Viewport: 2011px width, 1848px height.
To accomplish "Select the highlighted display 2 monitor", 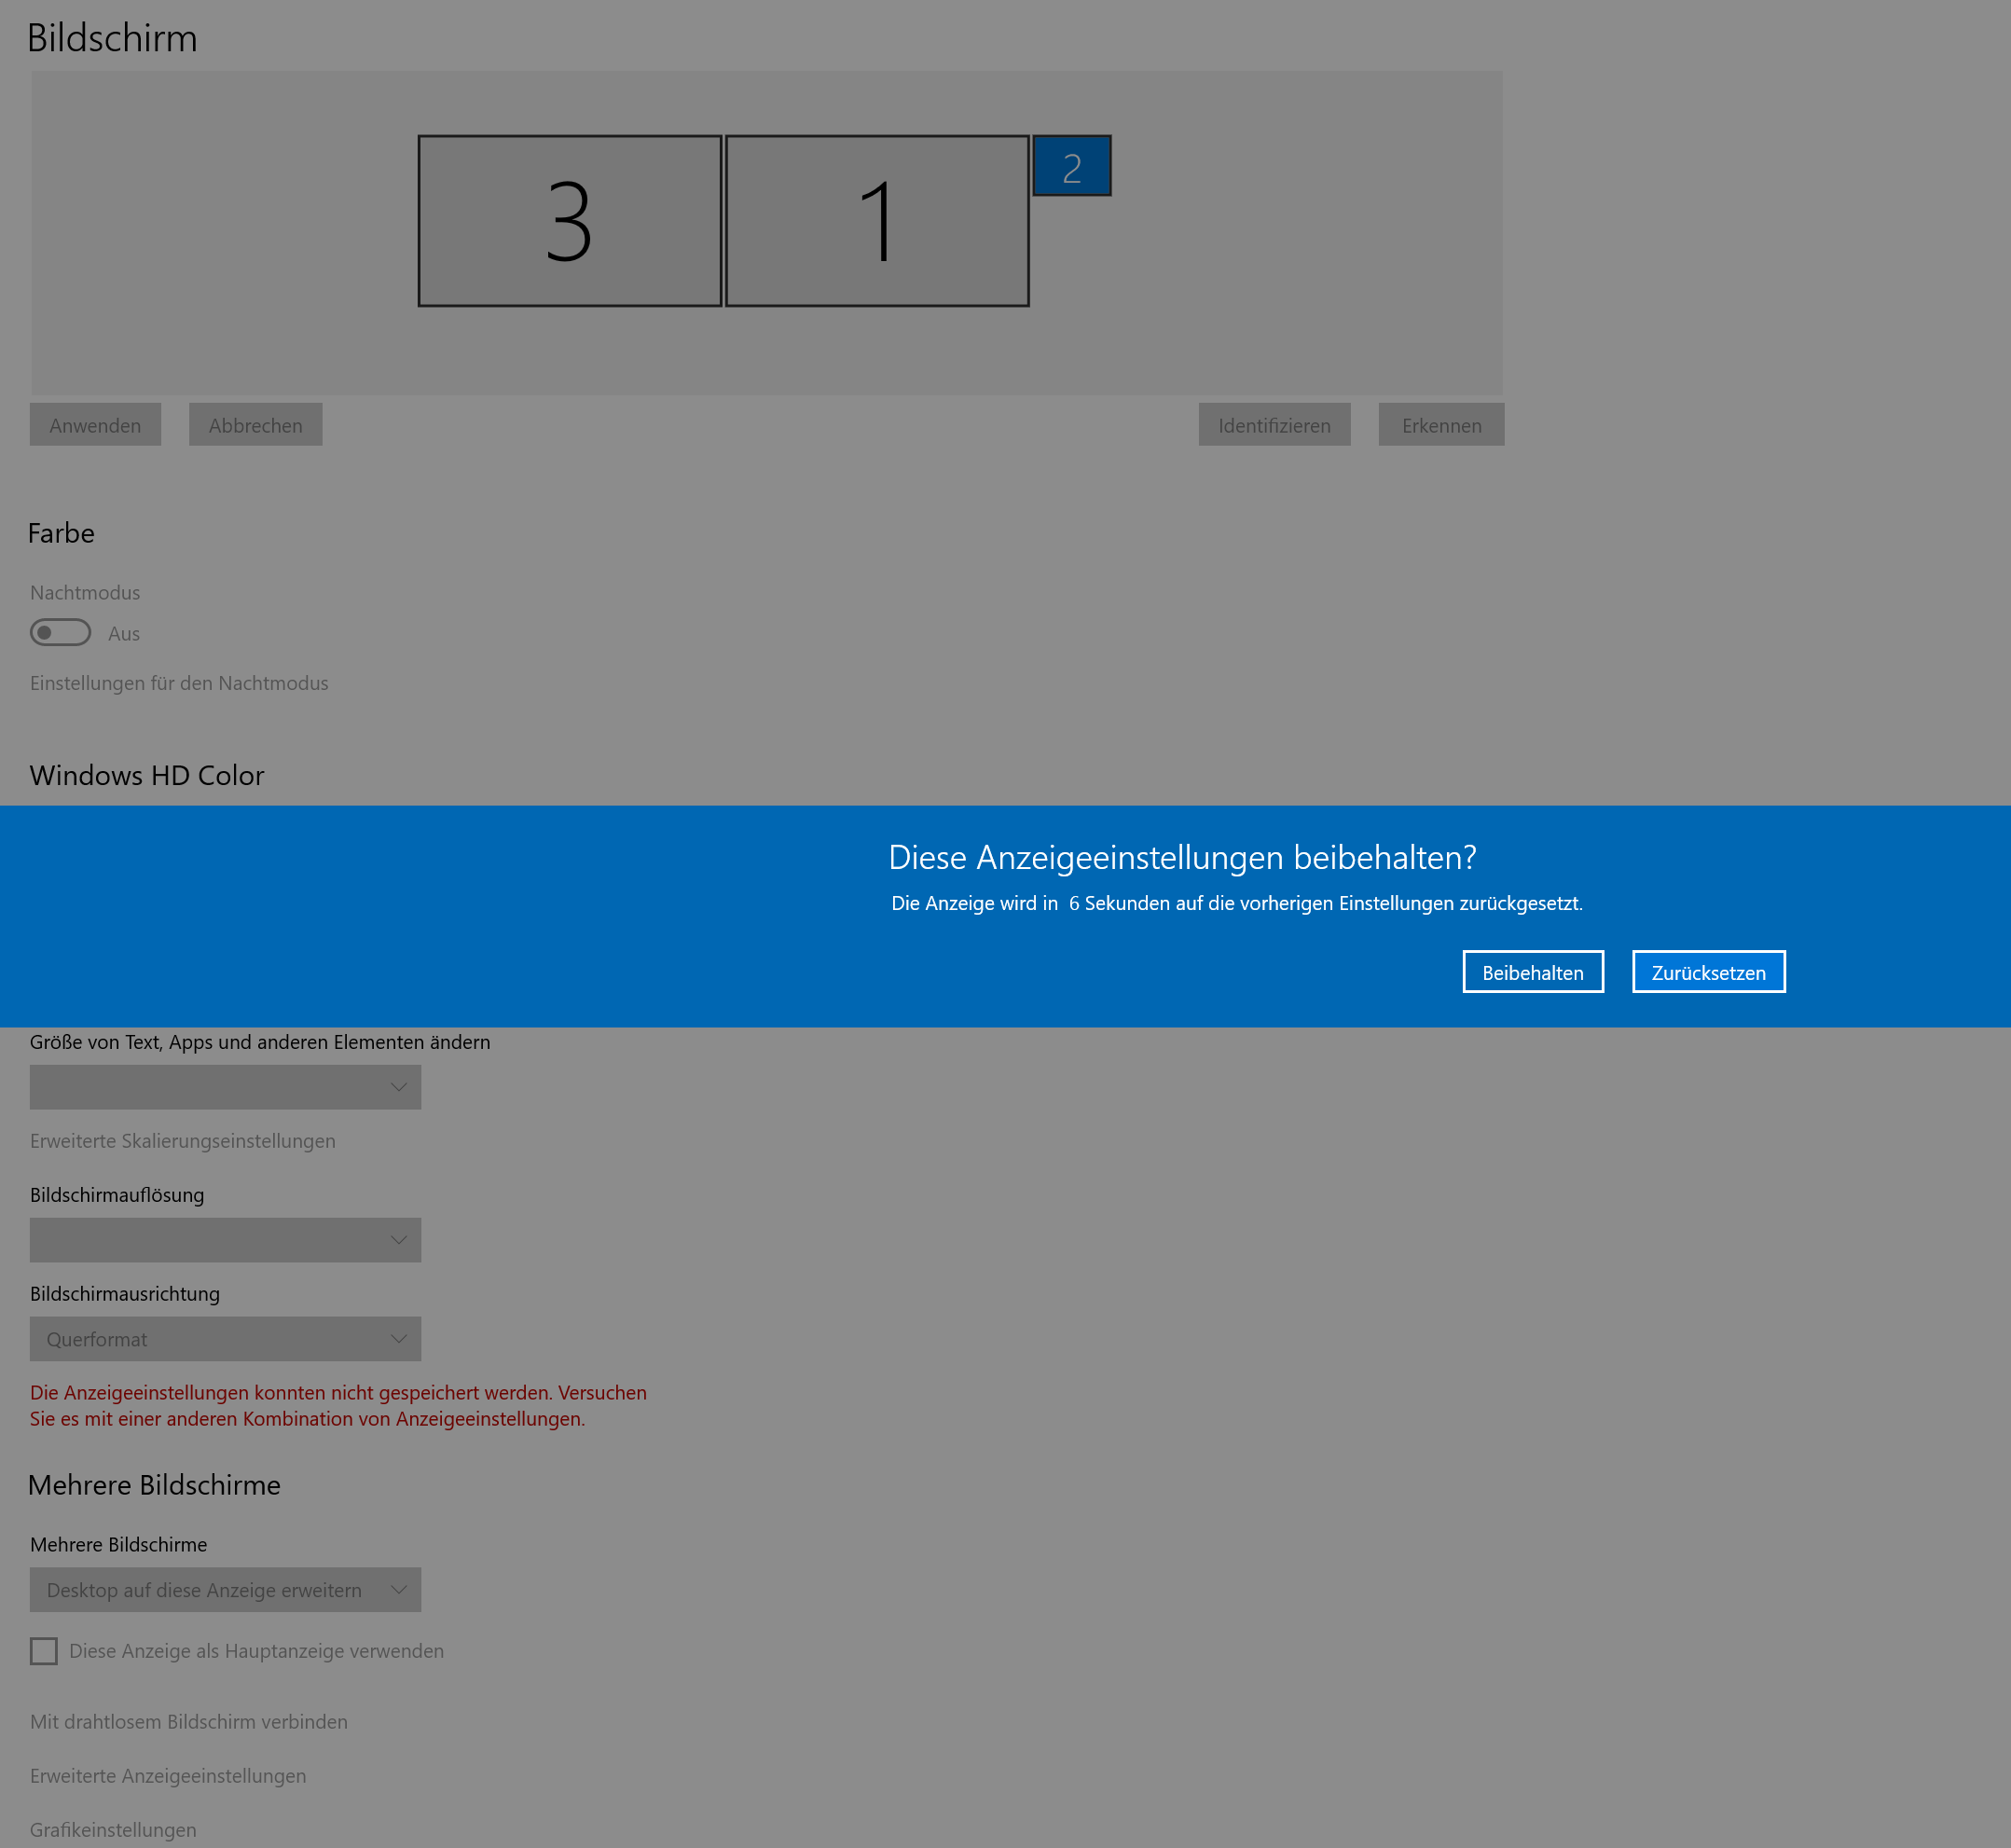I will click(x=1071, y=166).
